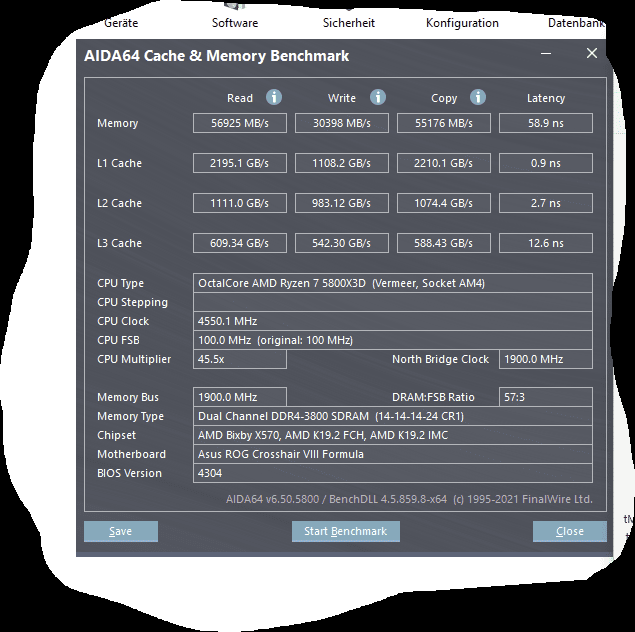Image resolution: width=635 pixels, height=632 pixels.
Task: Open the Datenbank menu item
Action: tap(576, 23)
